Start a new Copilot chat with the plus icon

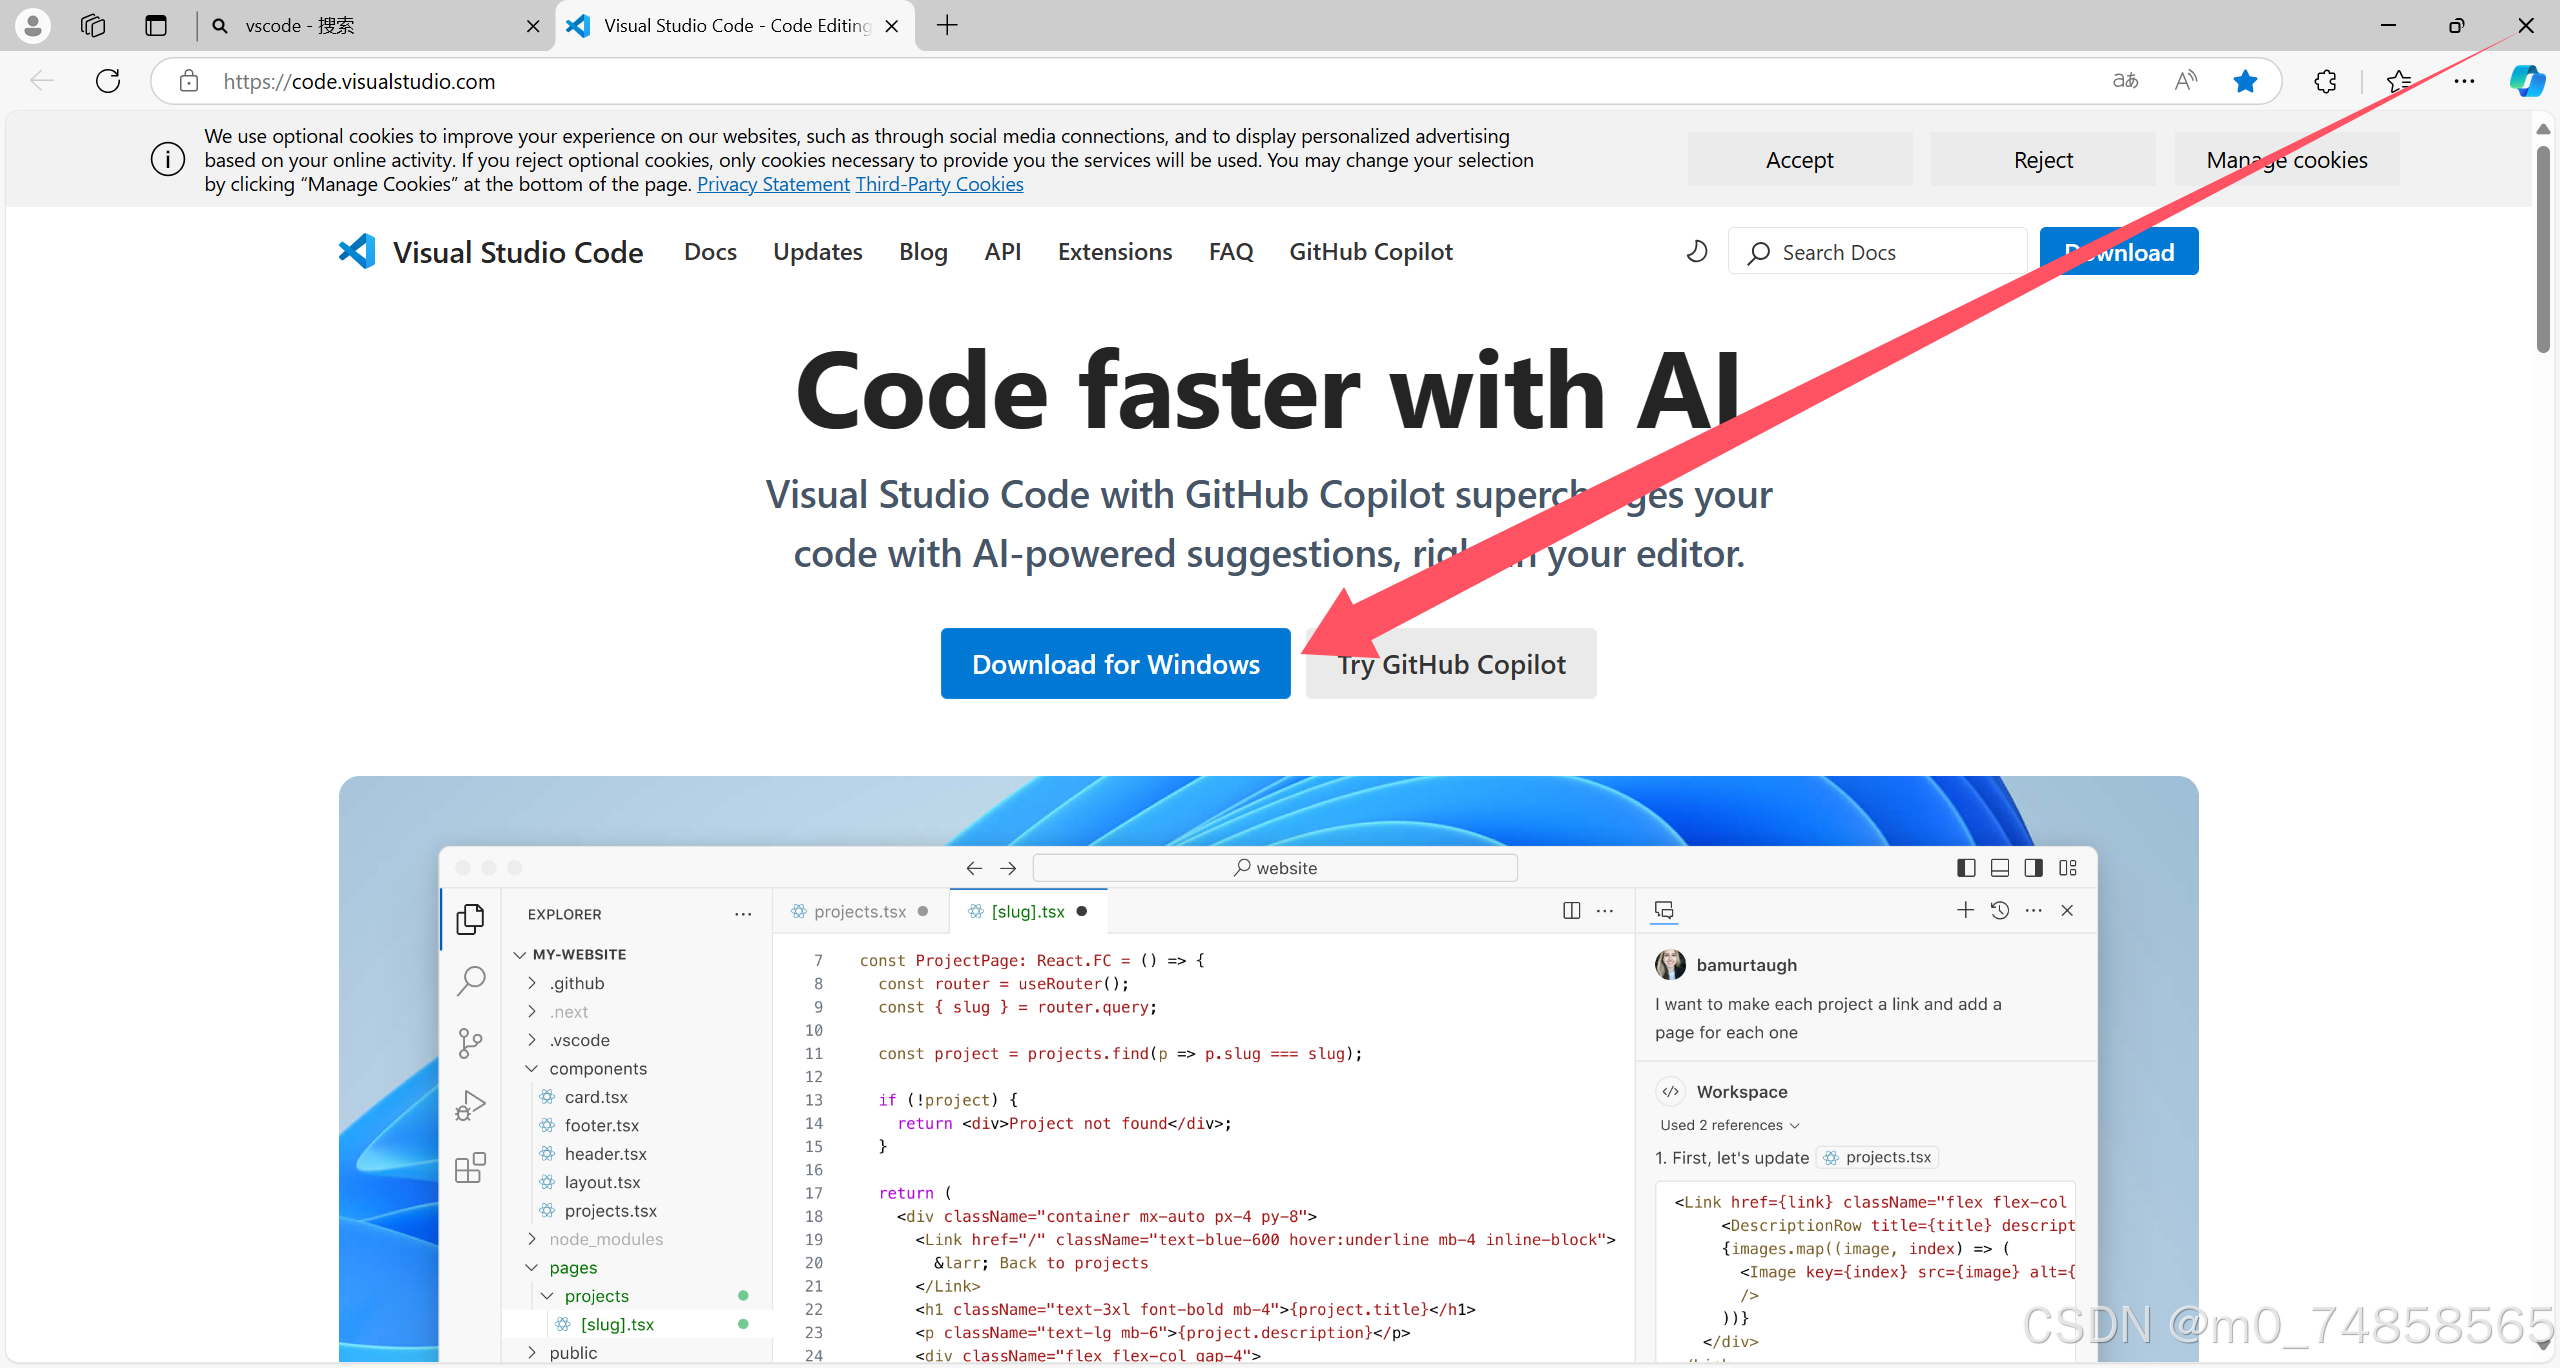[1965, 910]
